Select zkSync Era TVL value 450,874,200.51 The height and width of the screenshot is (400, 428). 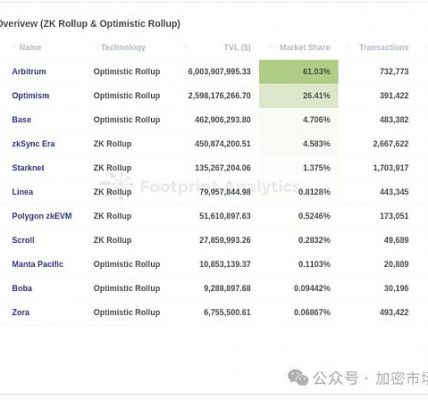point(223,144)
